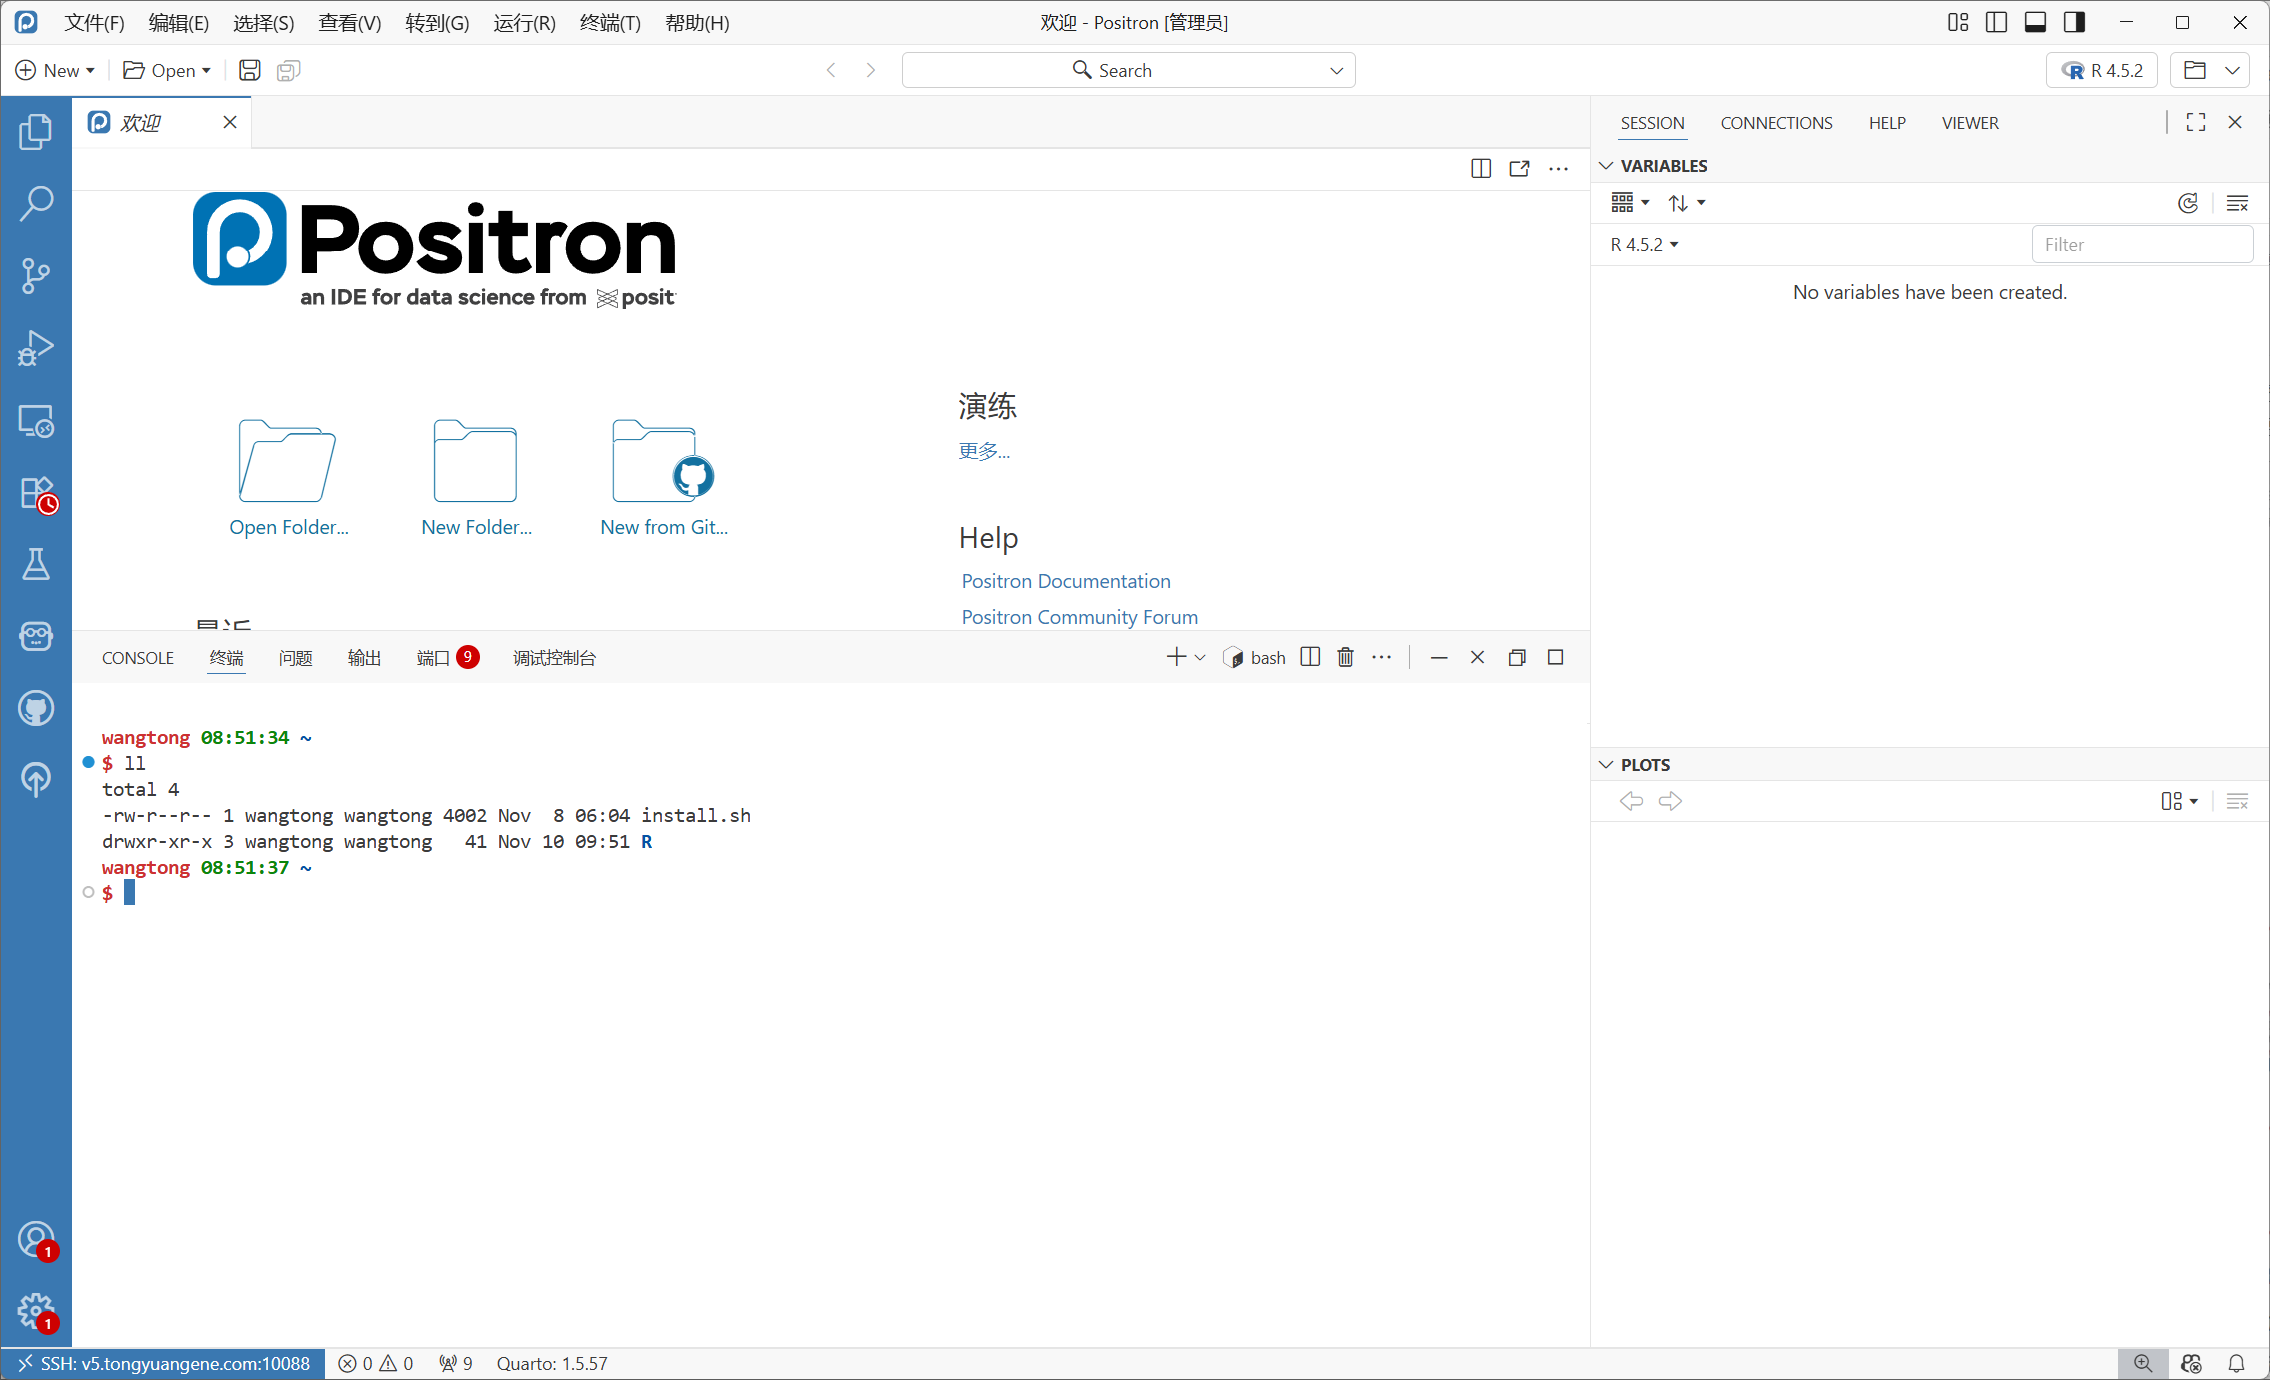The image size is (2270, 1380).
Task: Click the restore panel icon beside maximize
Action: click(x=1516, y=657)
